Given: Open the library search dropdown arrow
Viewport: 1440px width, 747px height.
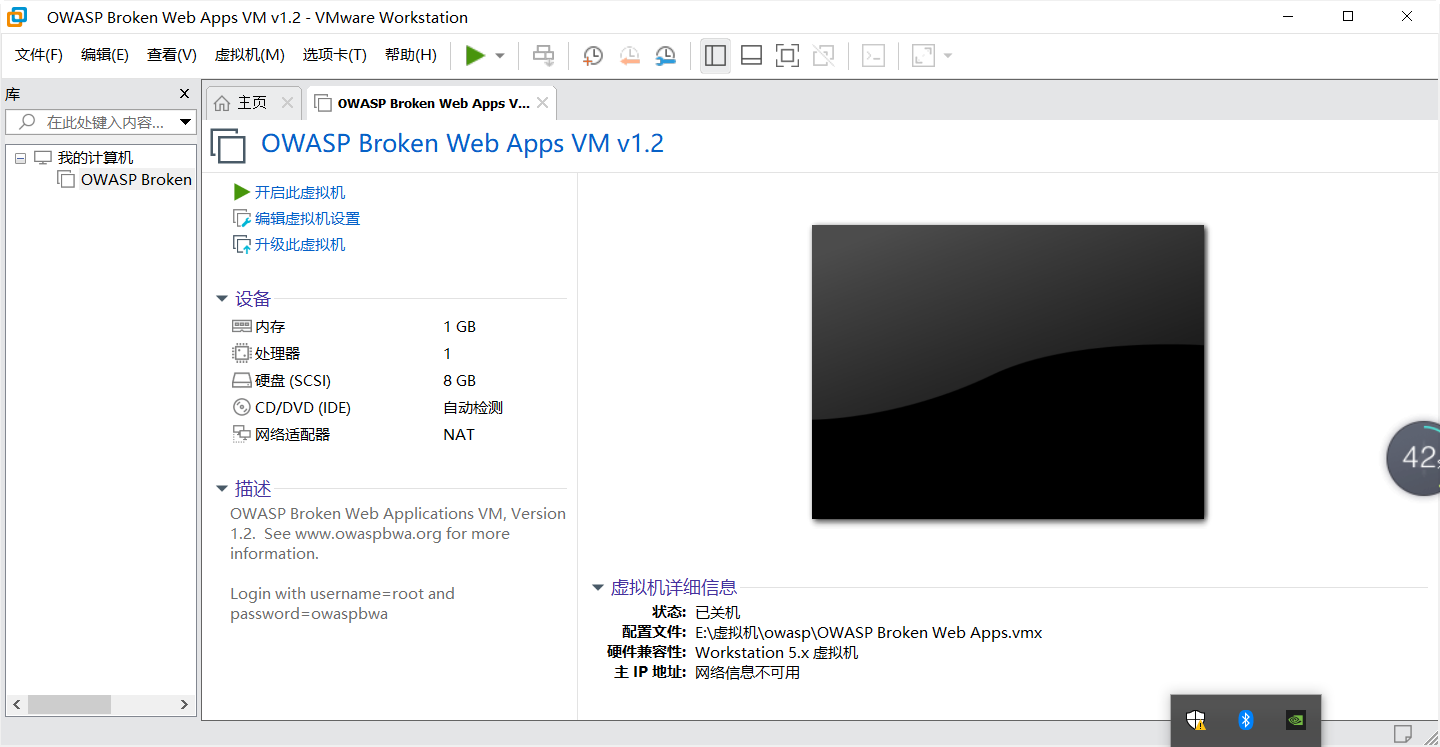Looking at the screenshot, I should click(x=186, y=122).
